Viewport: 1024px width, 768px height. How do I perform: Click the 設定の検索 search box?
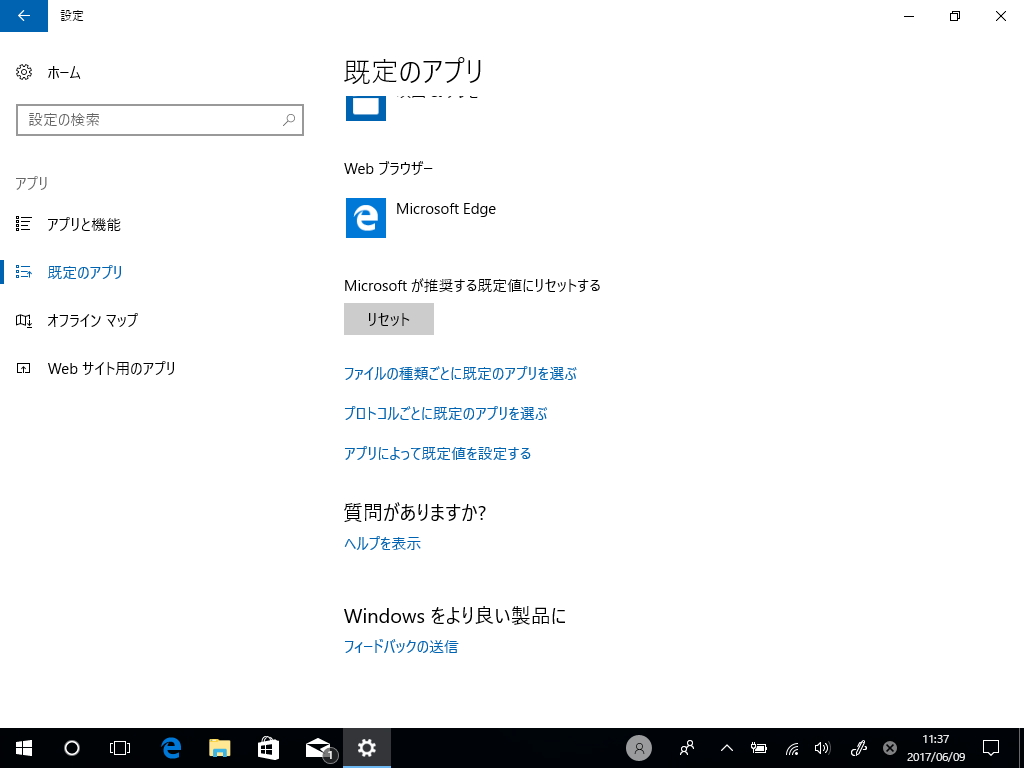click(160, 120)
